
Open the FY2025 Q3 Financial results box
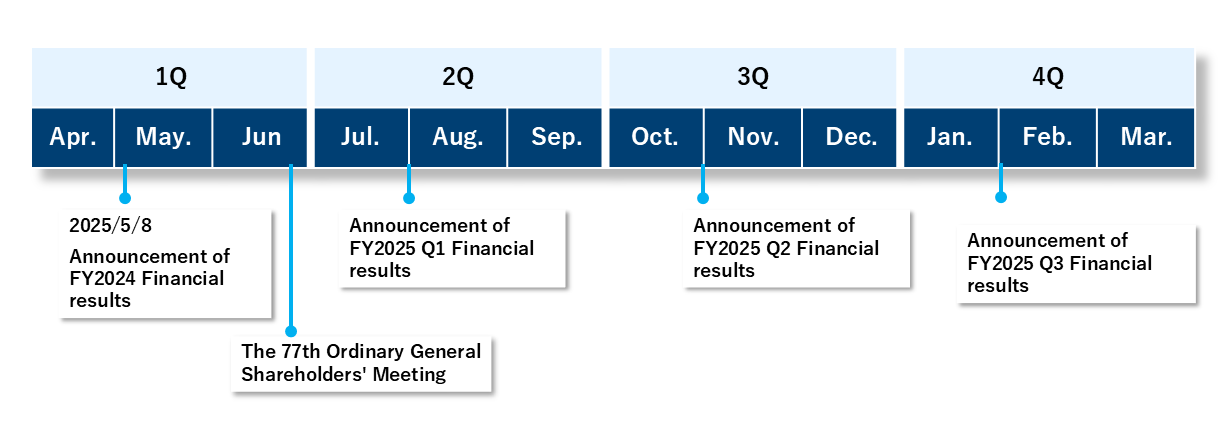(1076, 263)
